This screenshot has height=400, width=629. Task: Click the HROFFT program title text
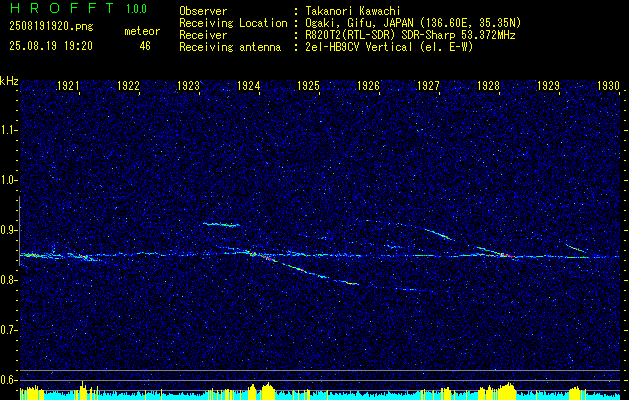[x=61, y=8]
